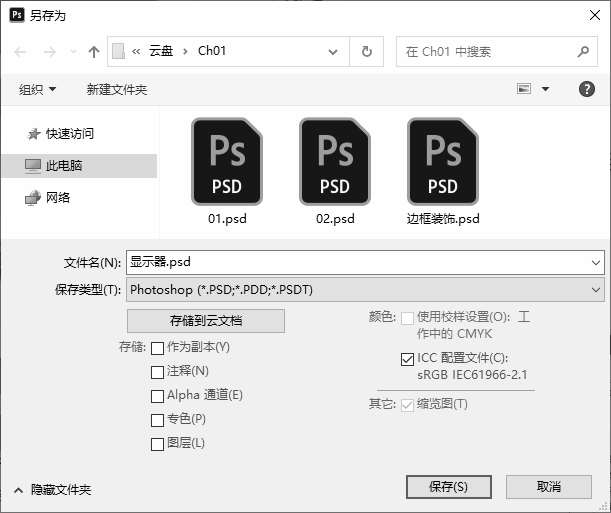Go forward with the right arrow
This screenshot has height=513, width=611.
click(x=49, y=52)
